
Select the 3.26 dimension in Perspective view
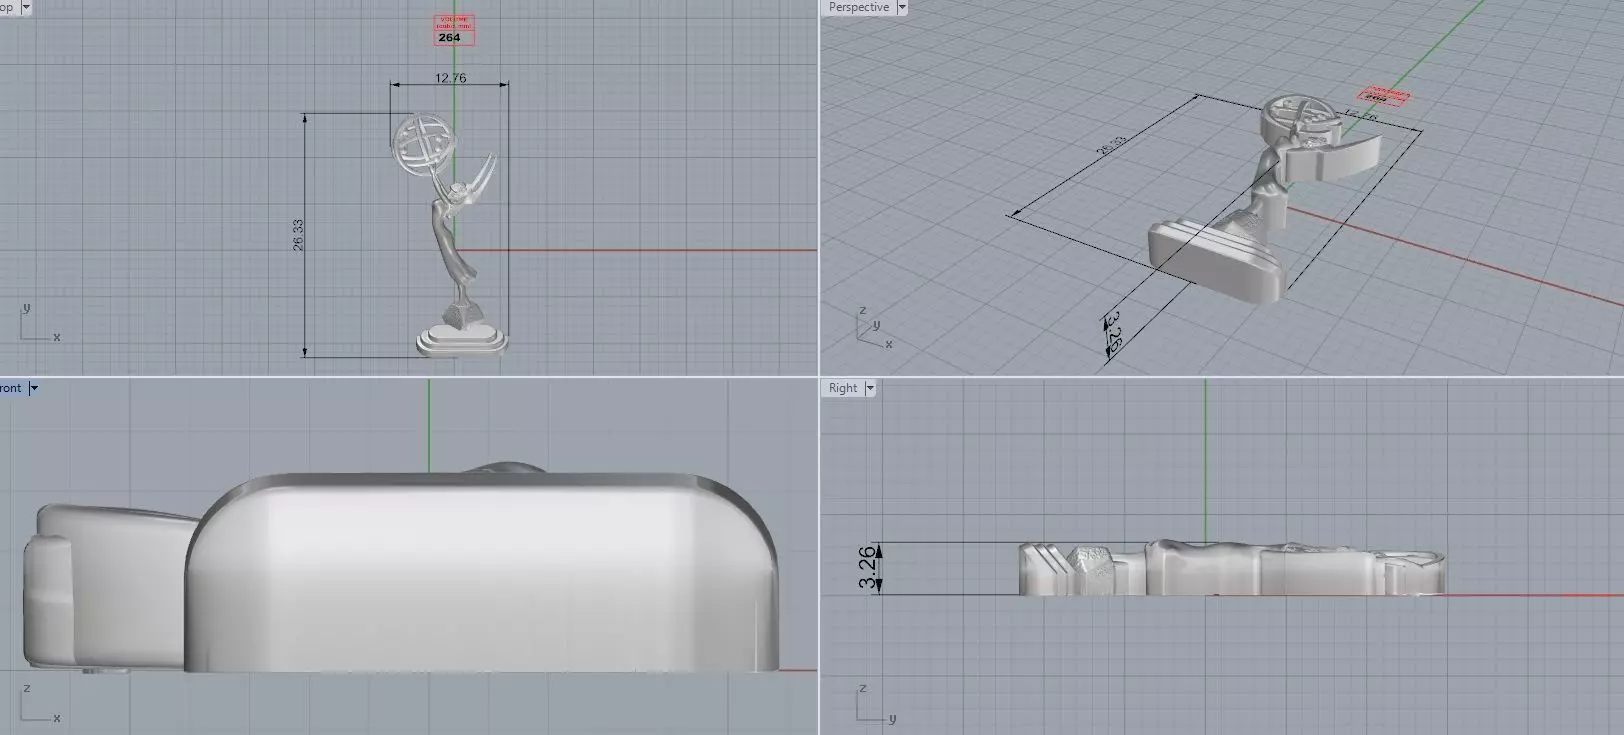[1112, 334]
